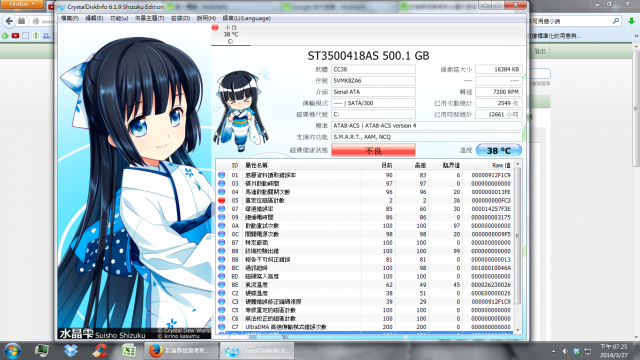This screenshot has width=640, height=360.
Task: Click the chibi Shizuku character image
Action: pos(241,110)
